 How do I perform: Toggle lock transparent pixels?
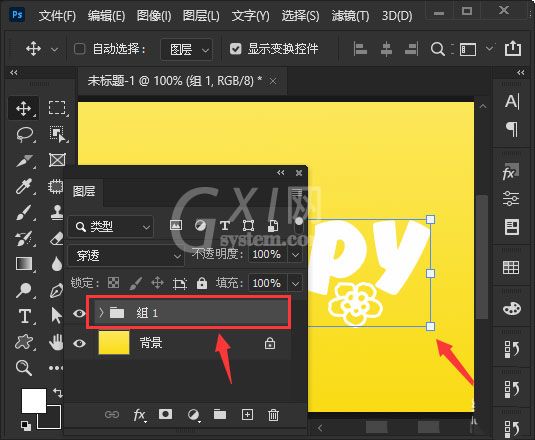[x=113, y=283]
